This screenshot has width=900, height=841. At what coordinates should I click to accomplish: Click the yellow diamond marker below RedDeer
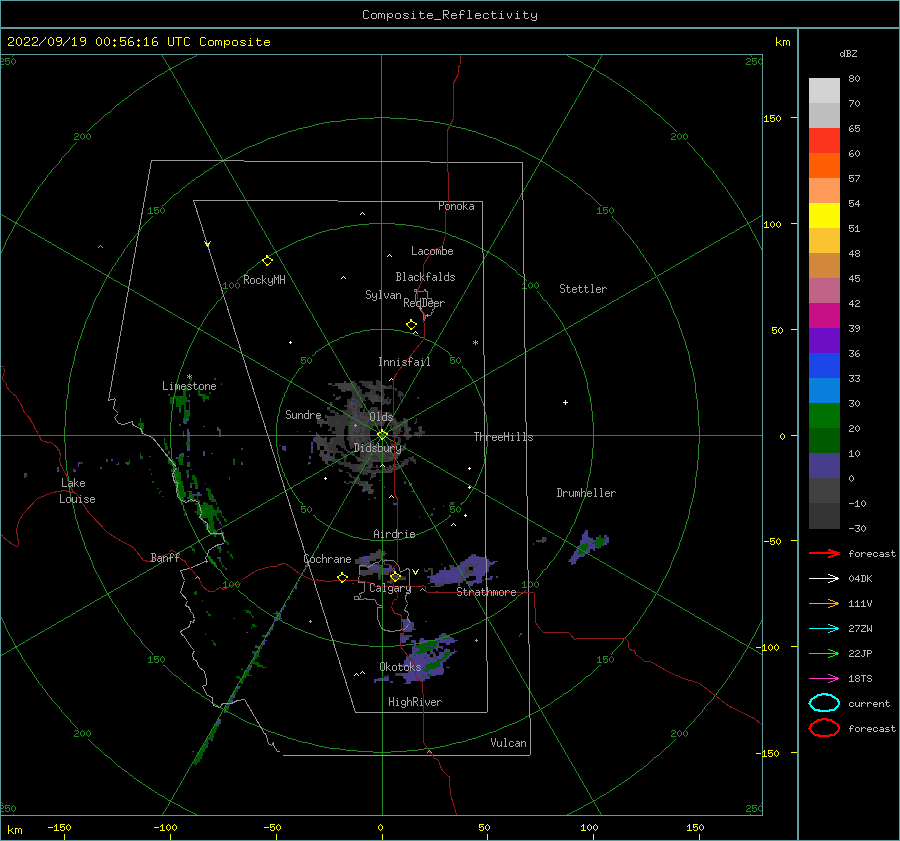[x=412, y=325]
